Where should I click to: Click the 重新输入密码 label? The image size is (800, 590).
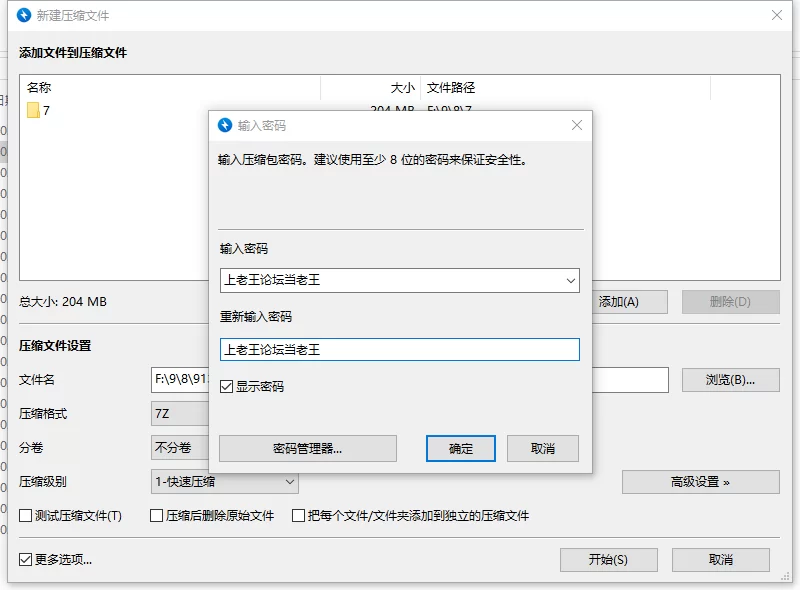(x=256, y=316)
